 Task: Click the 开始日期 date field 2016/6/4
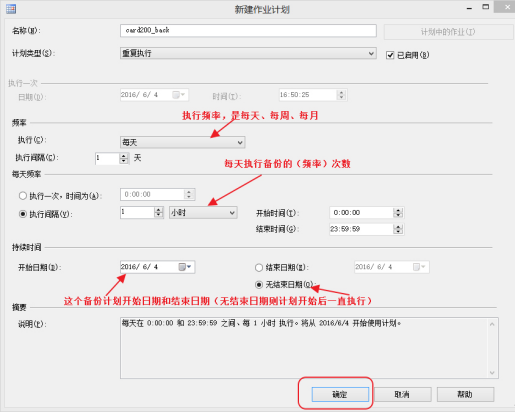[x=149, y=267]
